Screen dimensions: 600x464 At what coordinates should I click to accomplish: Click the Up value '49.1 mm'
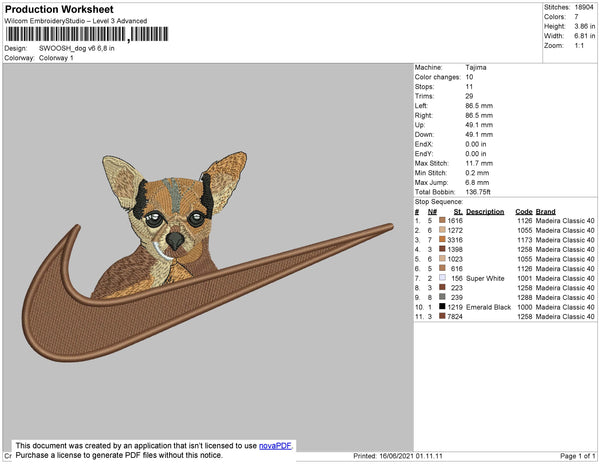point(479,125)
